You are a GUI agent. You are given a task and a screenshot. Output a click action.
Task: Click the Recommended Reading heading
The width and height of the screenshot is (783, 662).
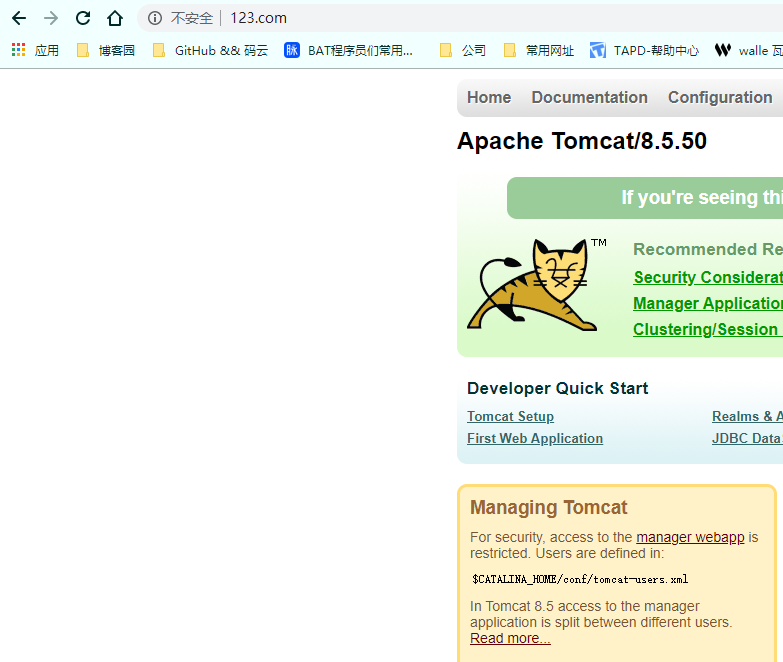(x=708, y=249)
